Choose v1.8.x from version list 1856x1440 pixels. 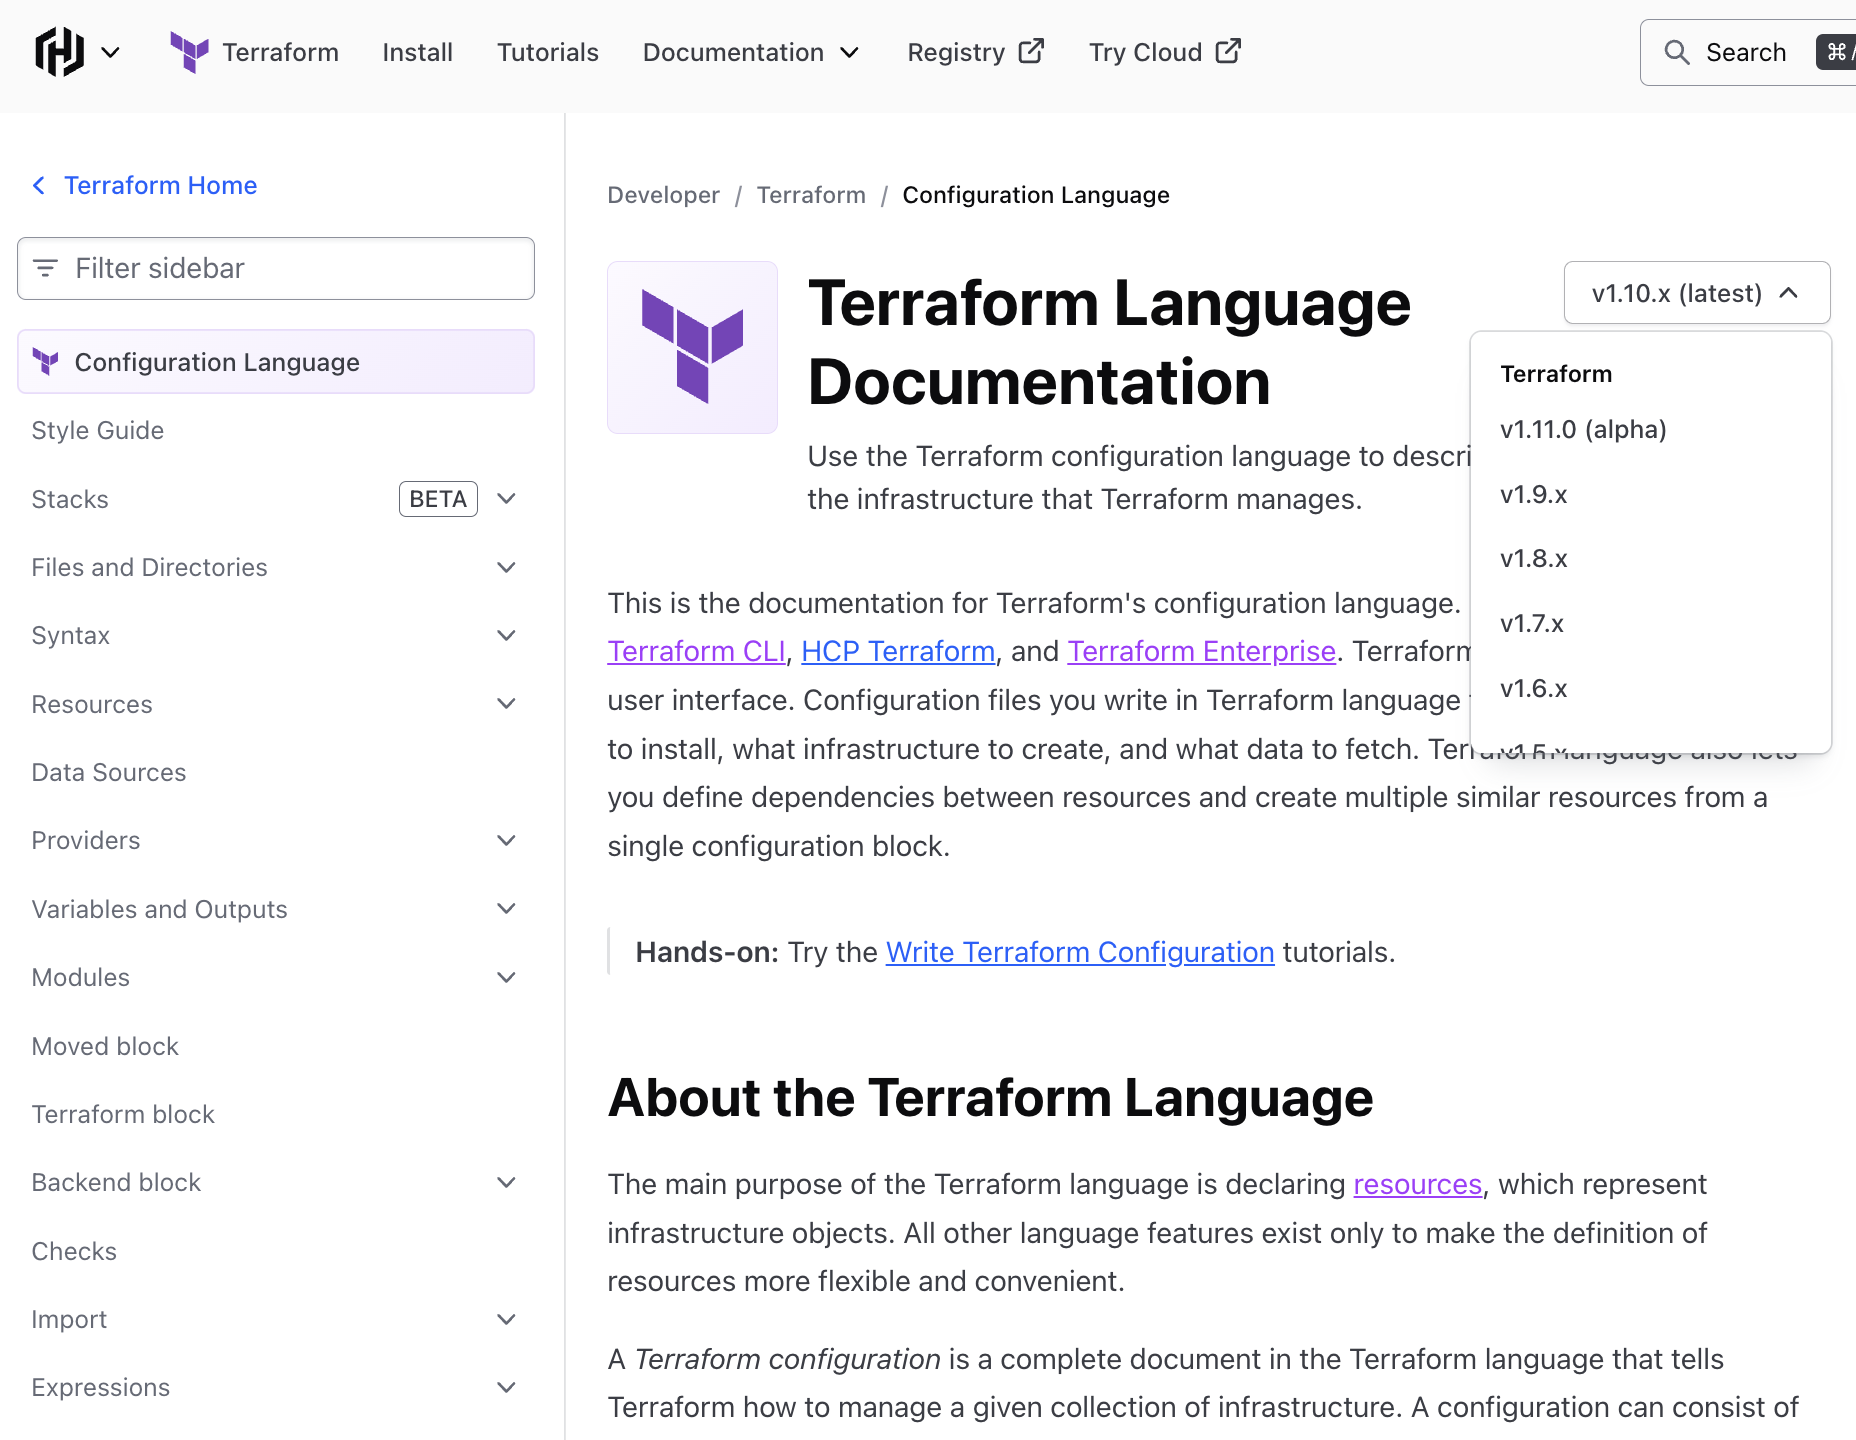click(x=1534, y=559)
